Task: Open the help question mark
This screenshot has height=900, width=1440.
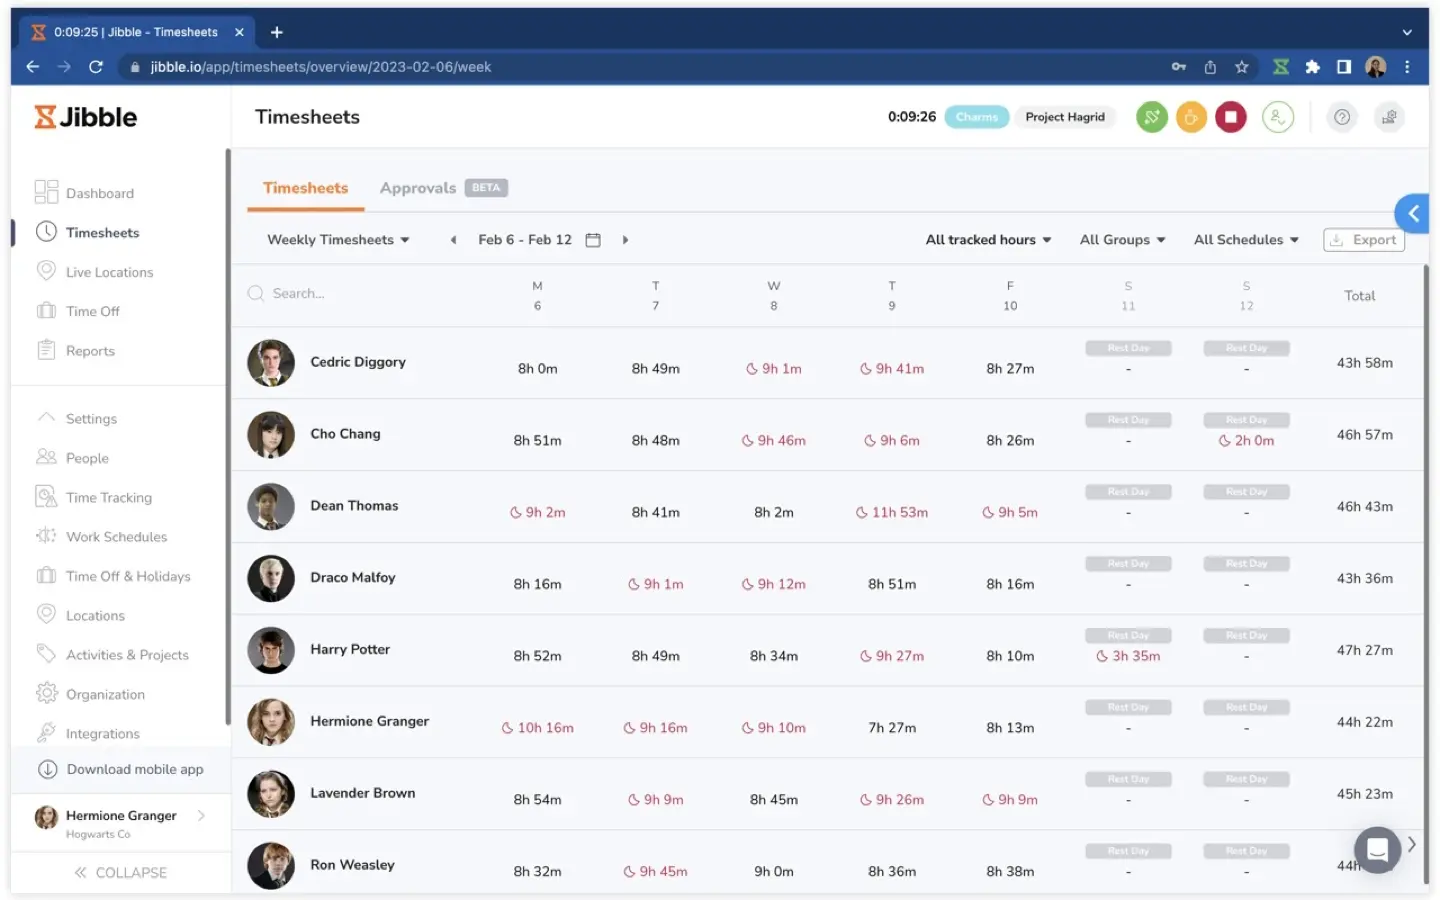Action: click(x=1341, y=117)
